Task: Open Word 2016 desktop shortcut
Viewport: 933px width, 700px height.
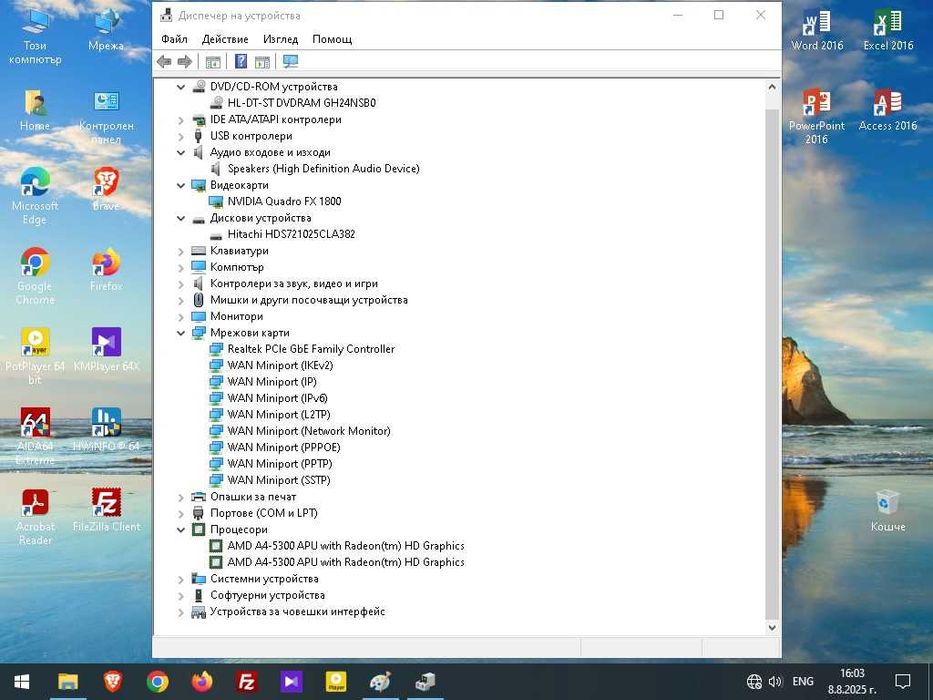Action: pyautogui.click(x=817, y=30)
